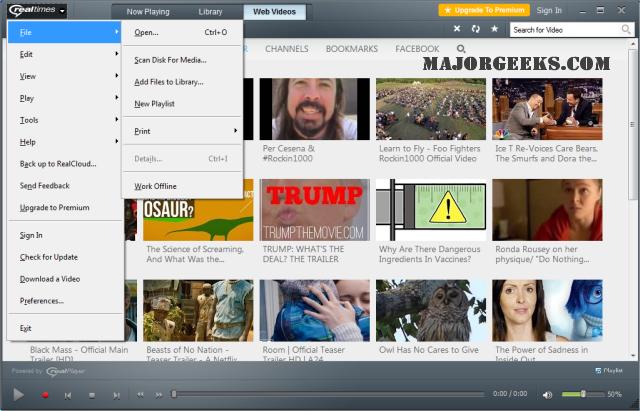The width and height of the screenshot is (640, 411).
Task: Open the FACEBOOK section
Action: 417,49
